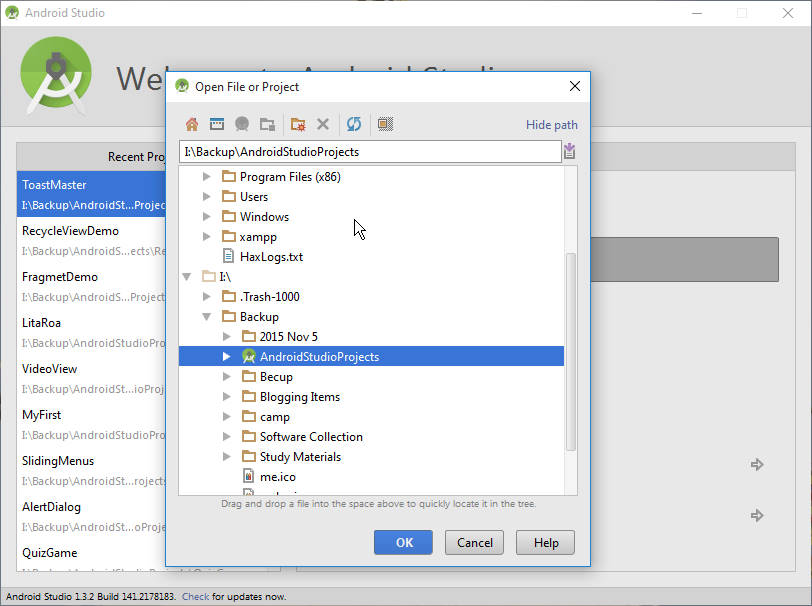Image resolution: width=812 pixels, height=606 pixels.
Task: Open FragmetDemo recent project
Action: [91, 286]
